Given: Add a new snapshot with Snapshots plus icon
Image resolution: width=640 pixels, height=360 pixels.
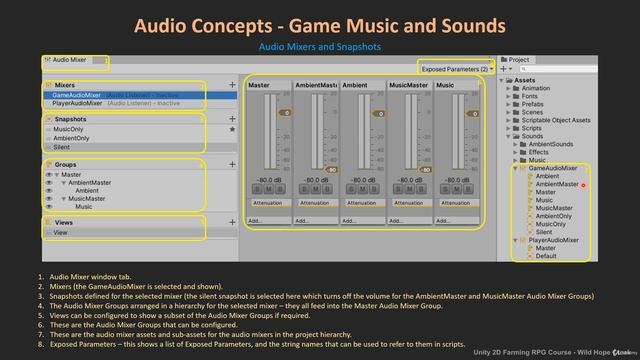Looking at the screenshot, I should tap(232, 119).
